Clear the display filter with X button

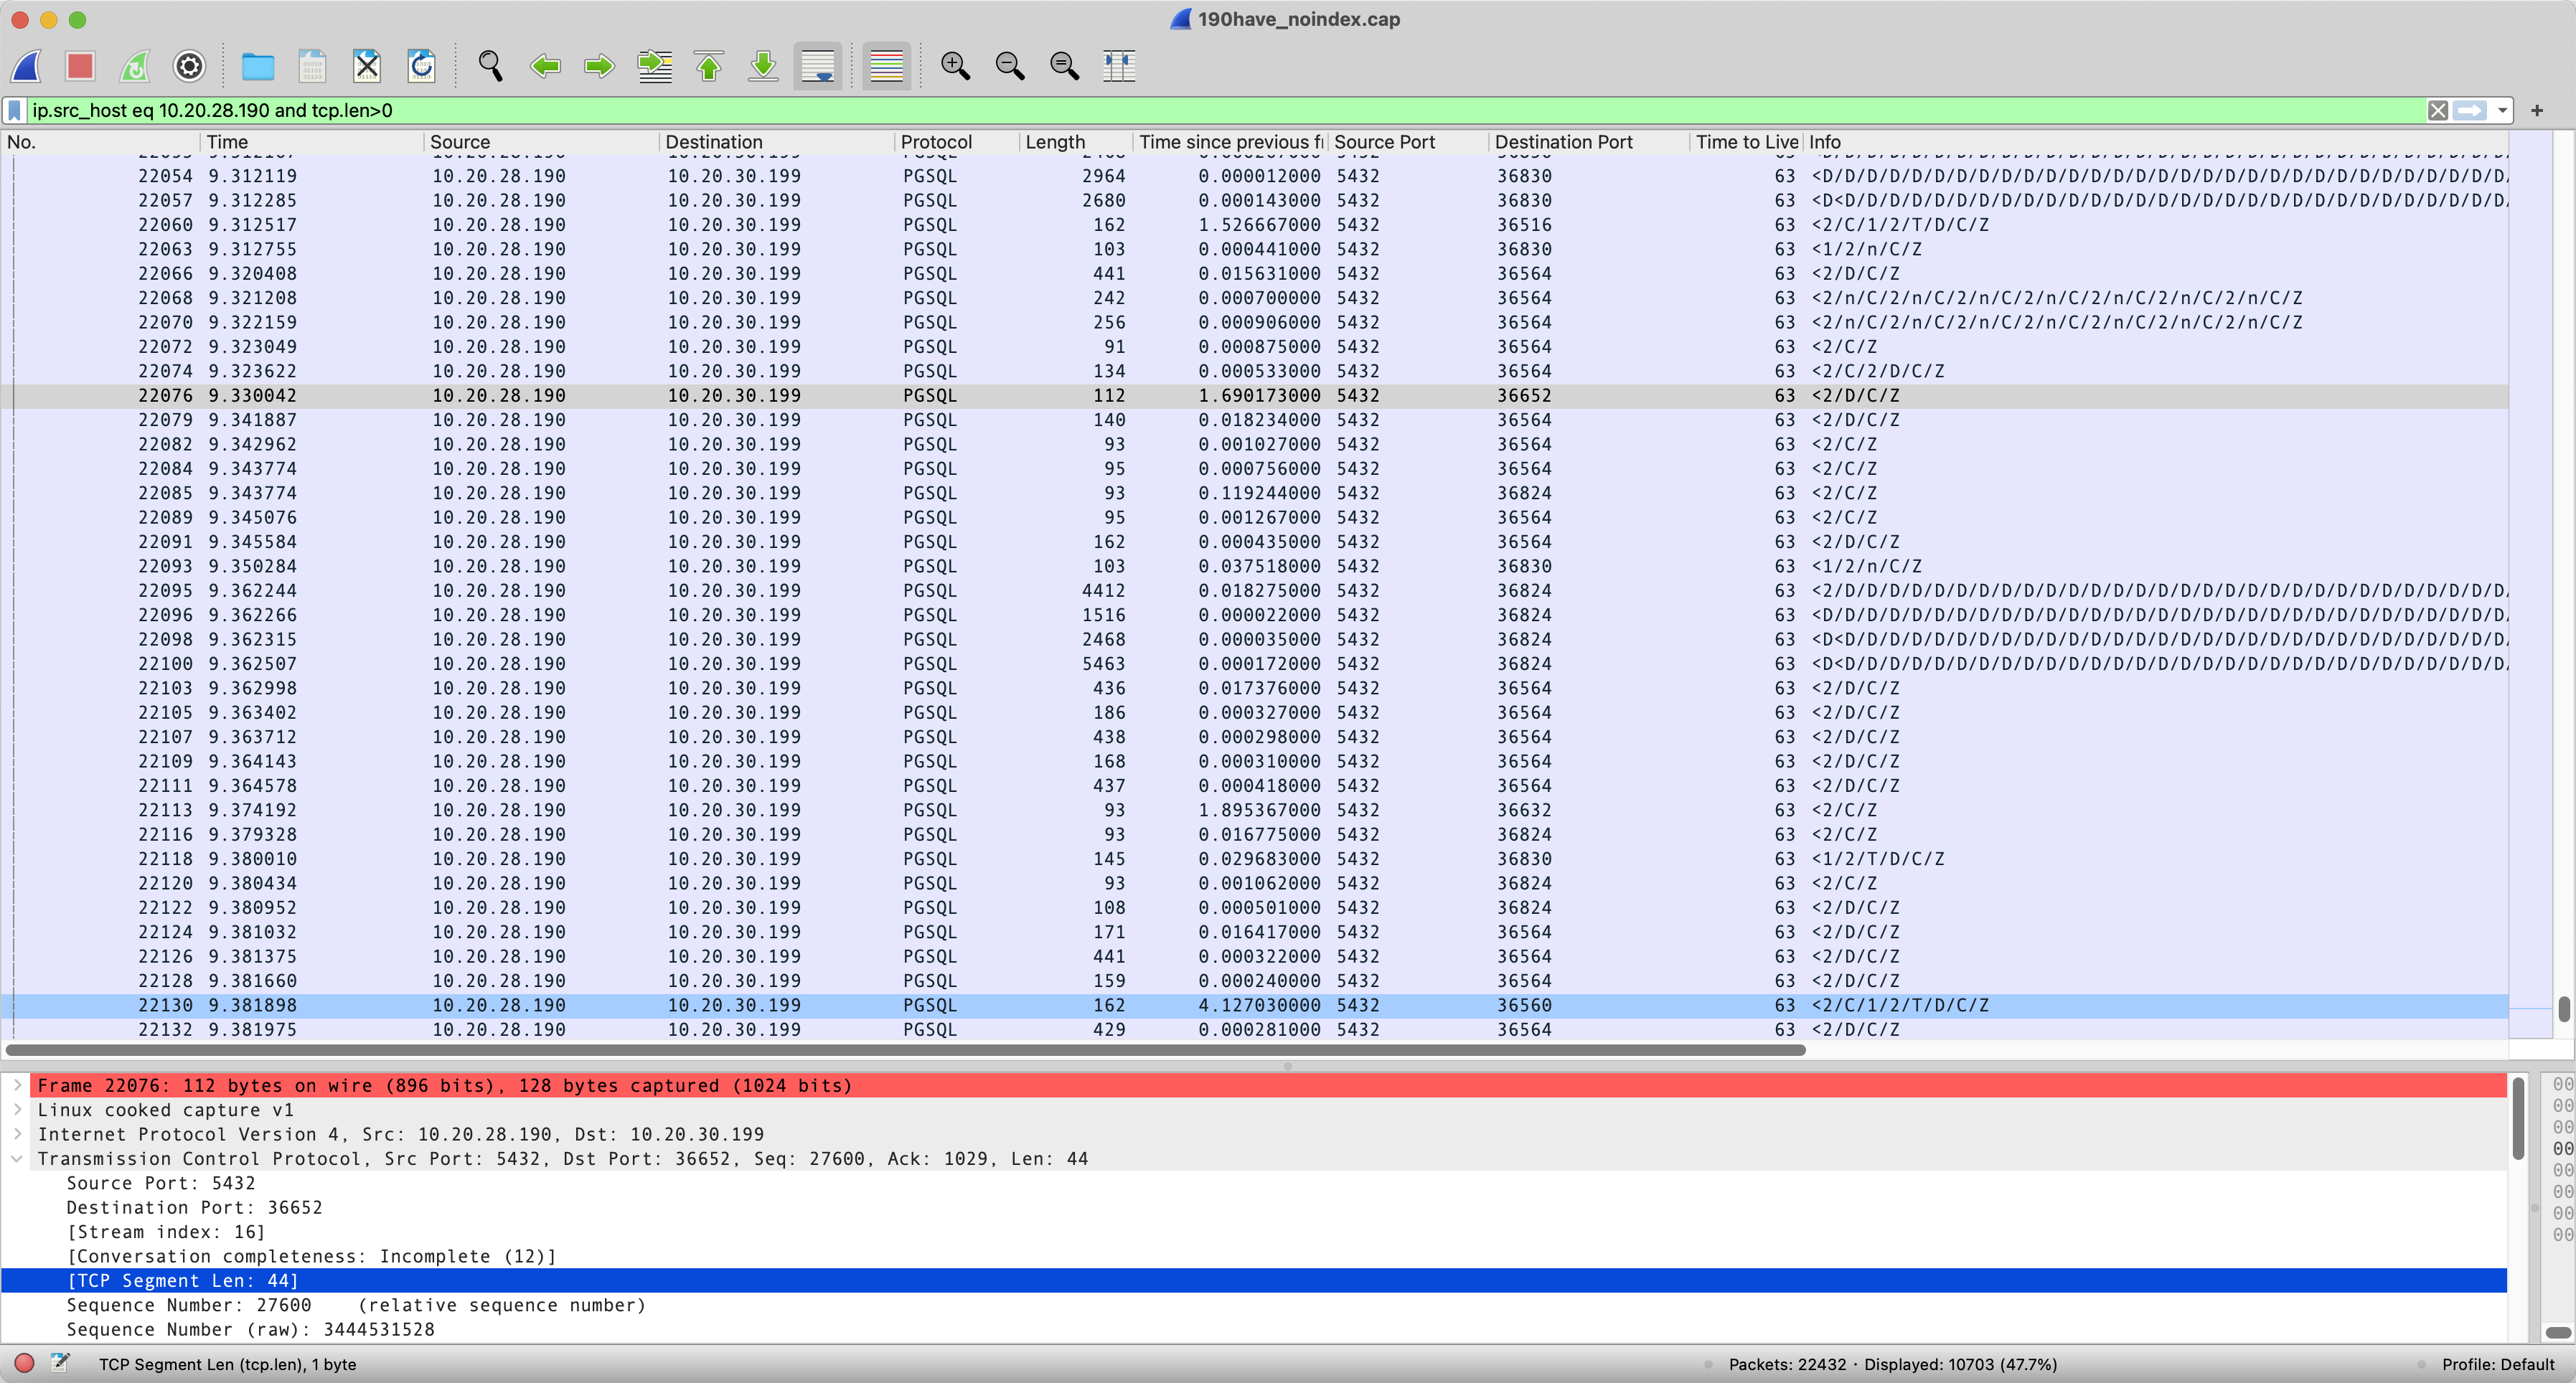point(2438,110)
